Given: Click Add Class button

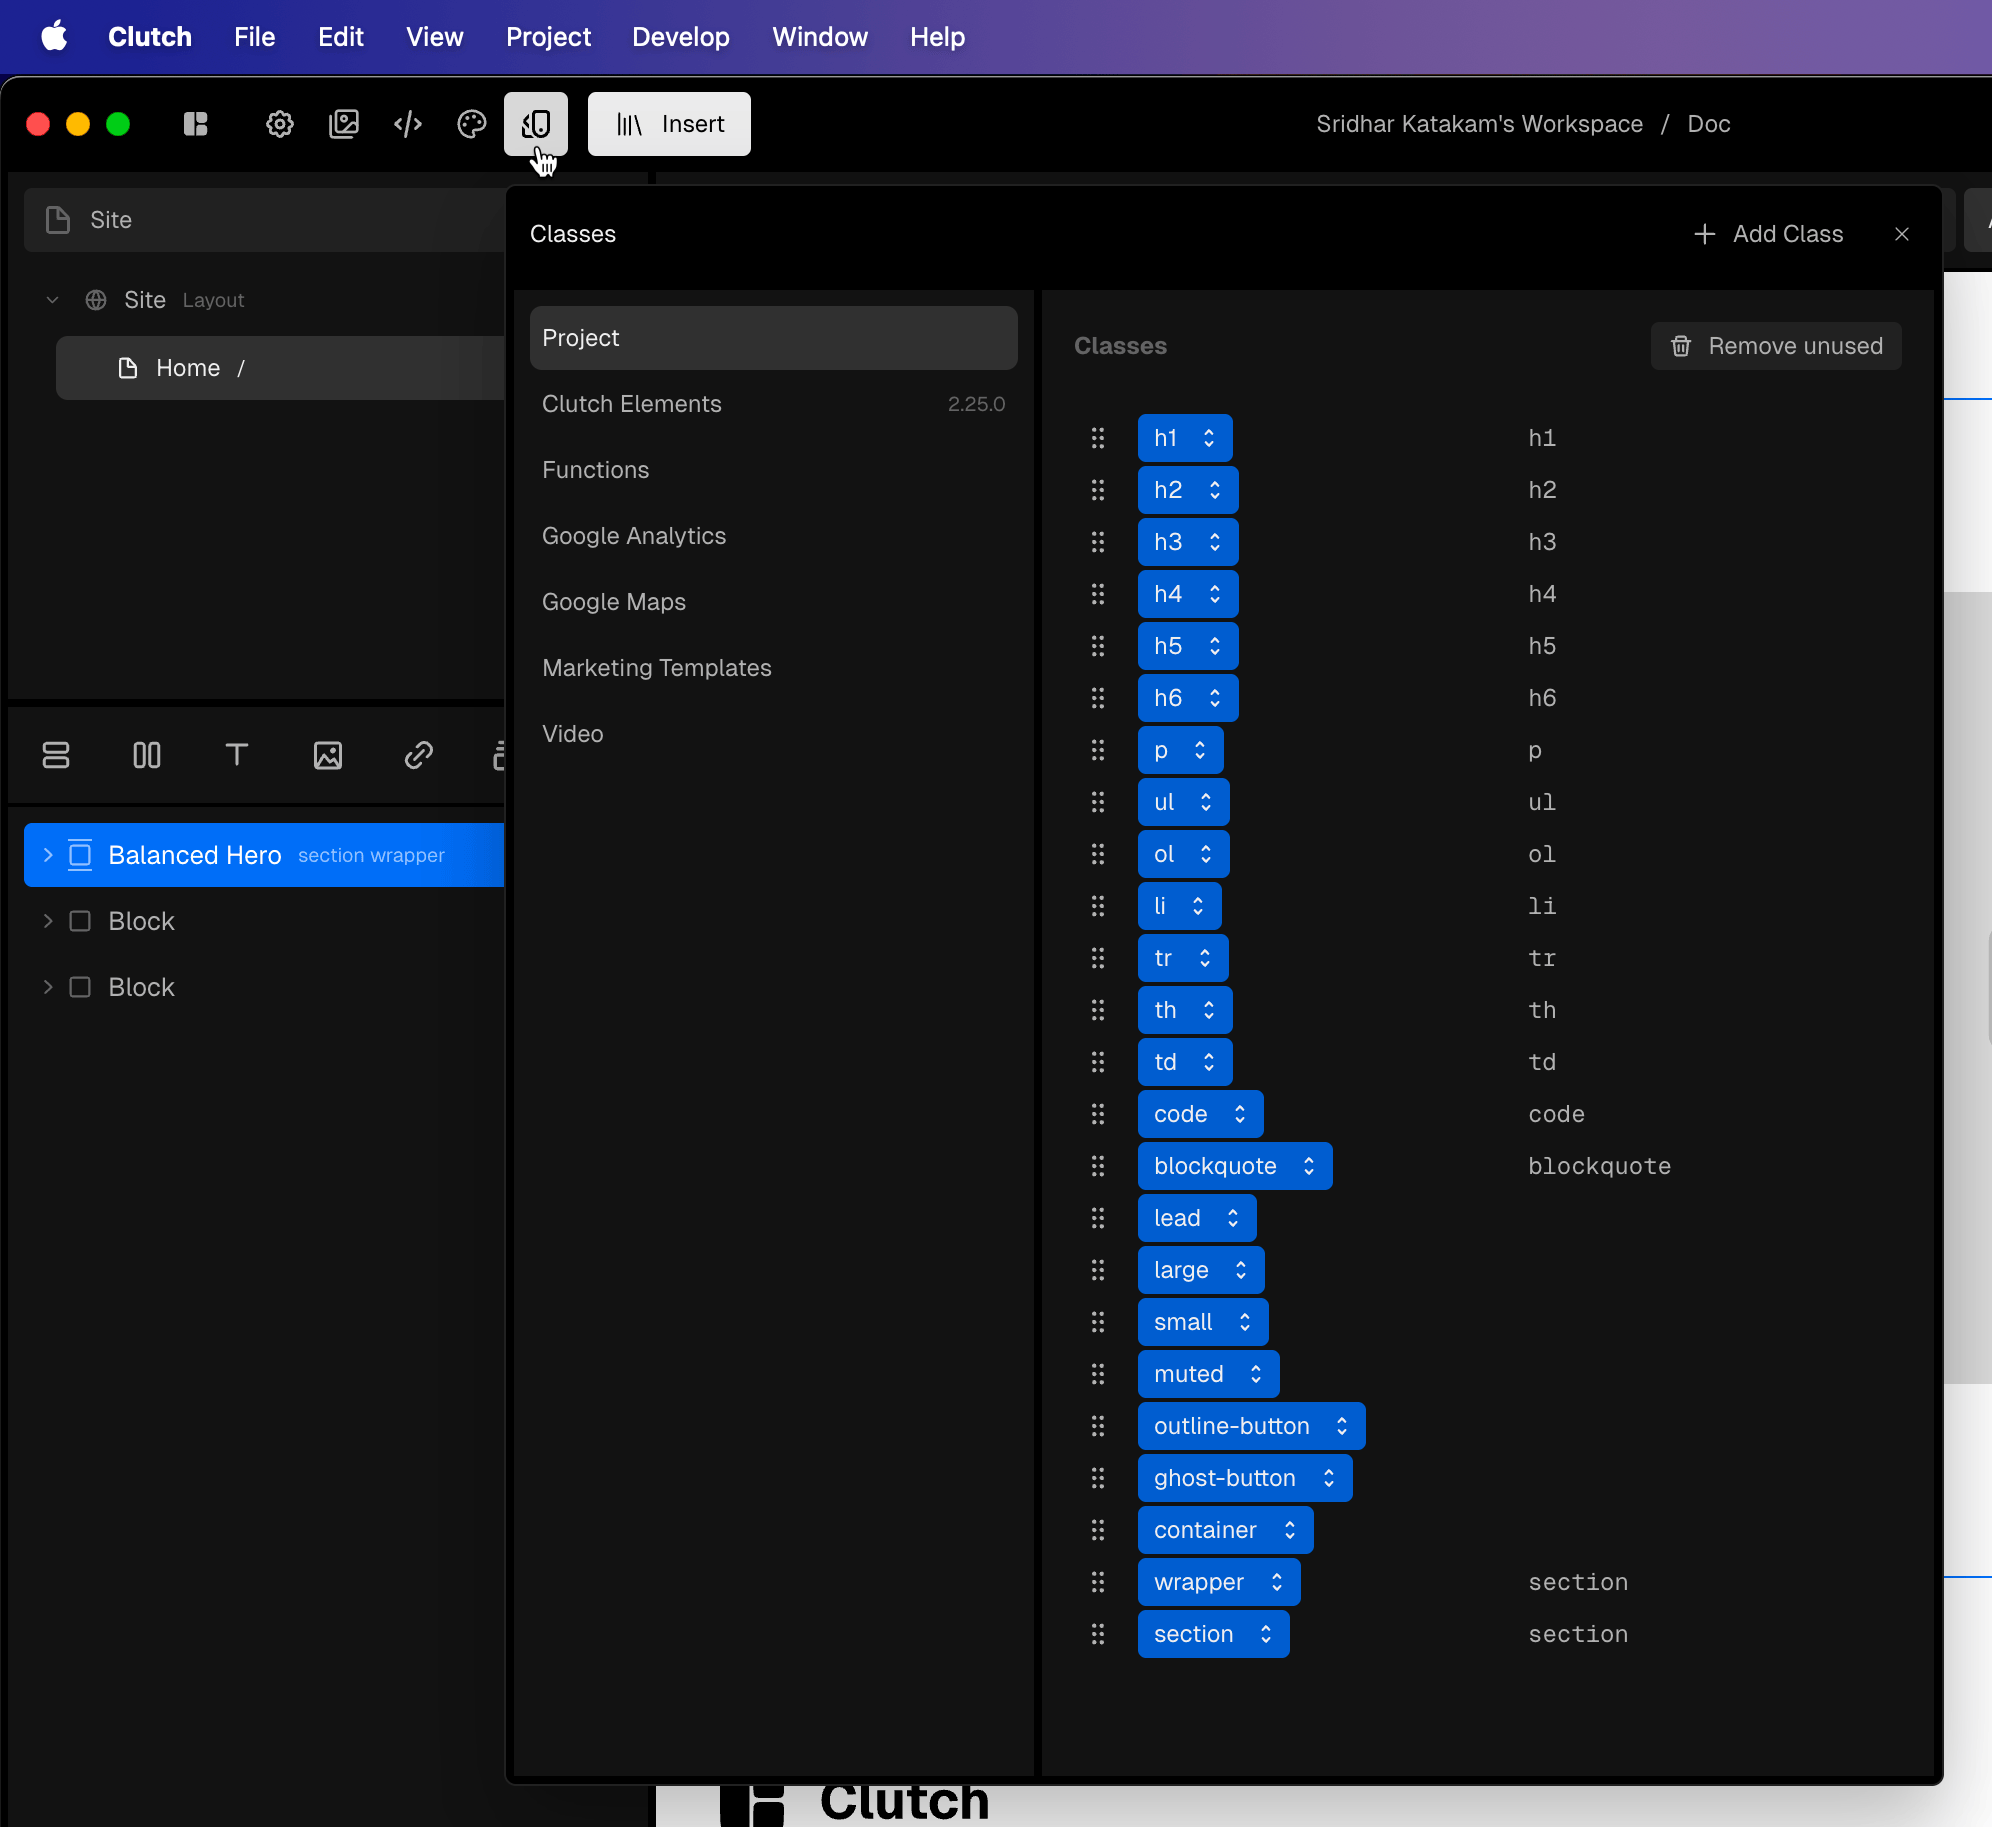Looking at the screenshot, I should [x=1769, y=234].
